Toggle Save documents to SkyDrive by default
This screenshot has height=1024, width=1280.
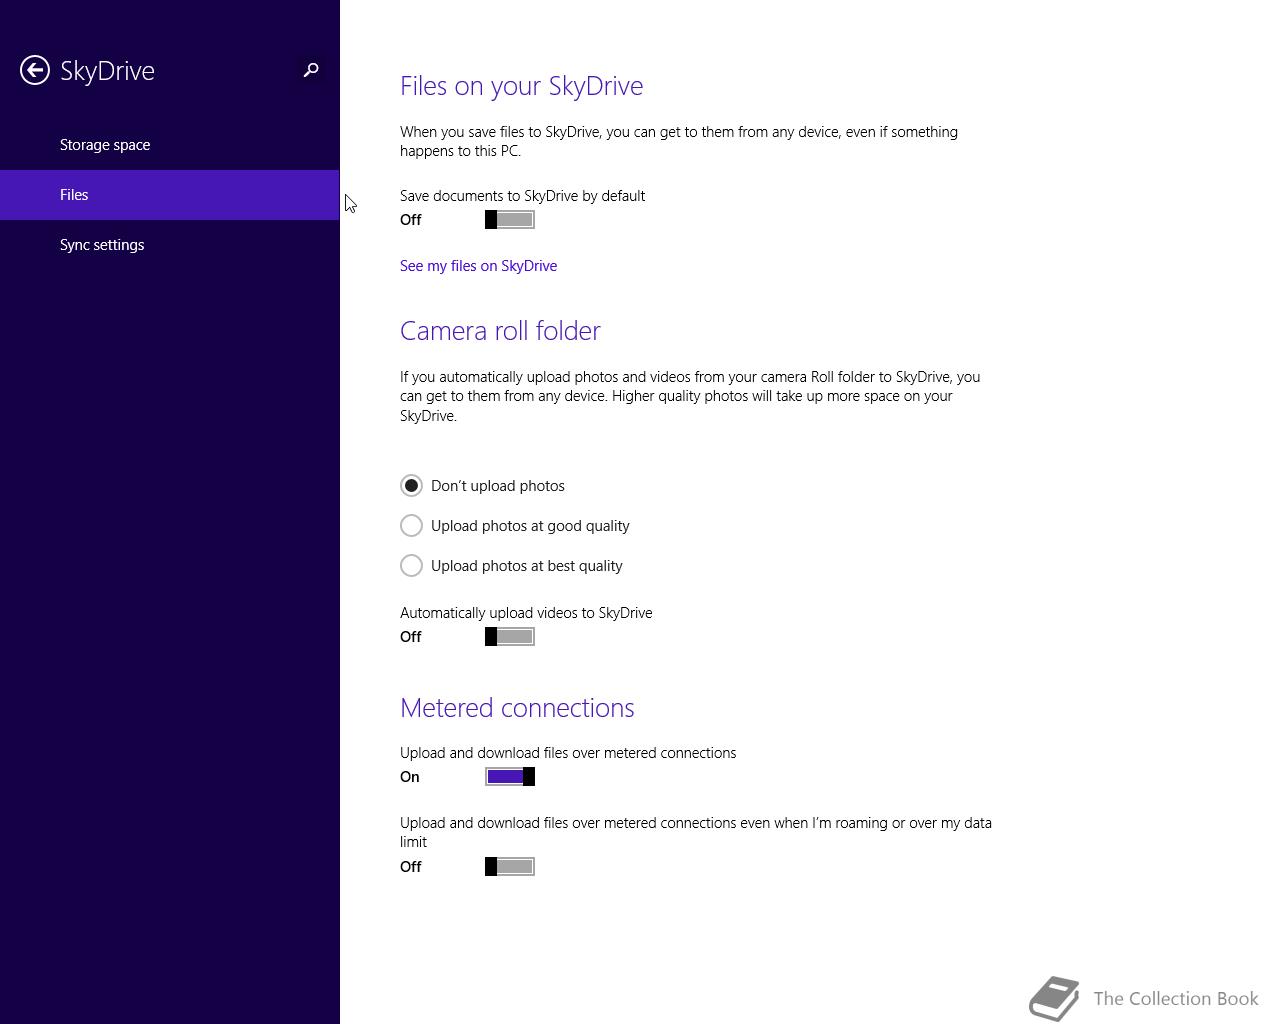[x=510, y=220]
